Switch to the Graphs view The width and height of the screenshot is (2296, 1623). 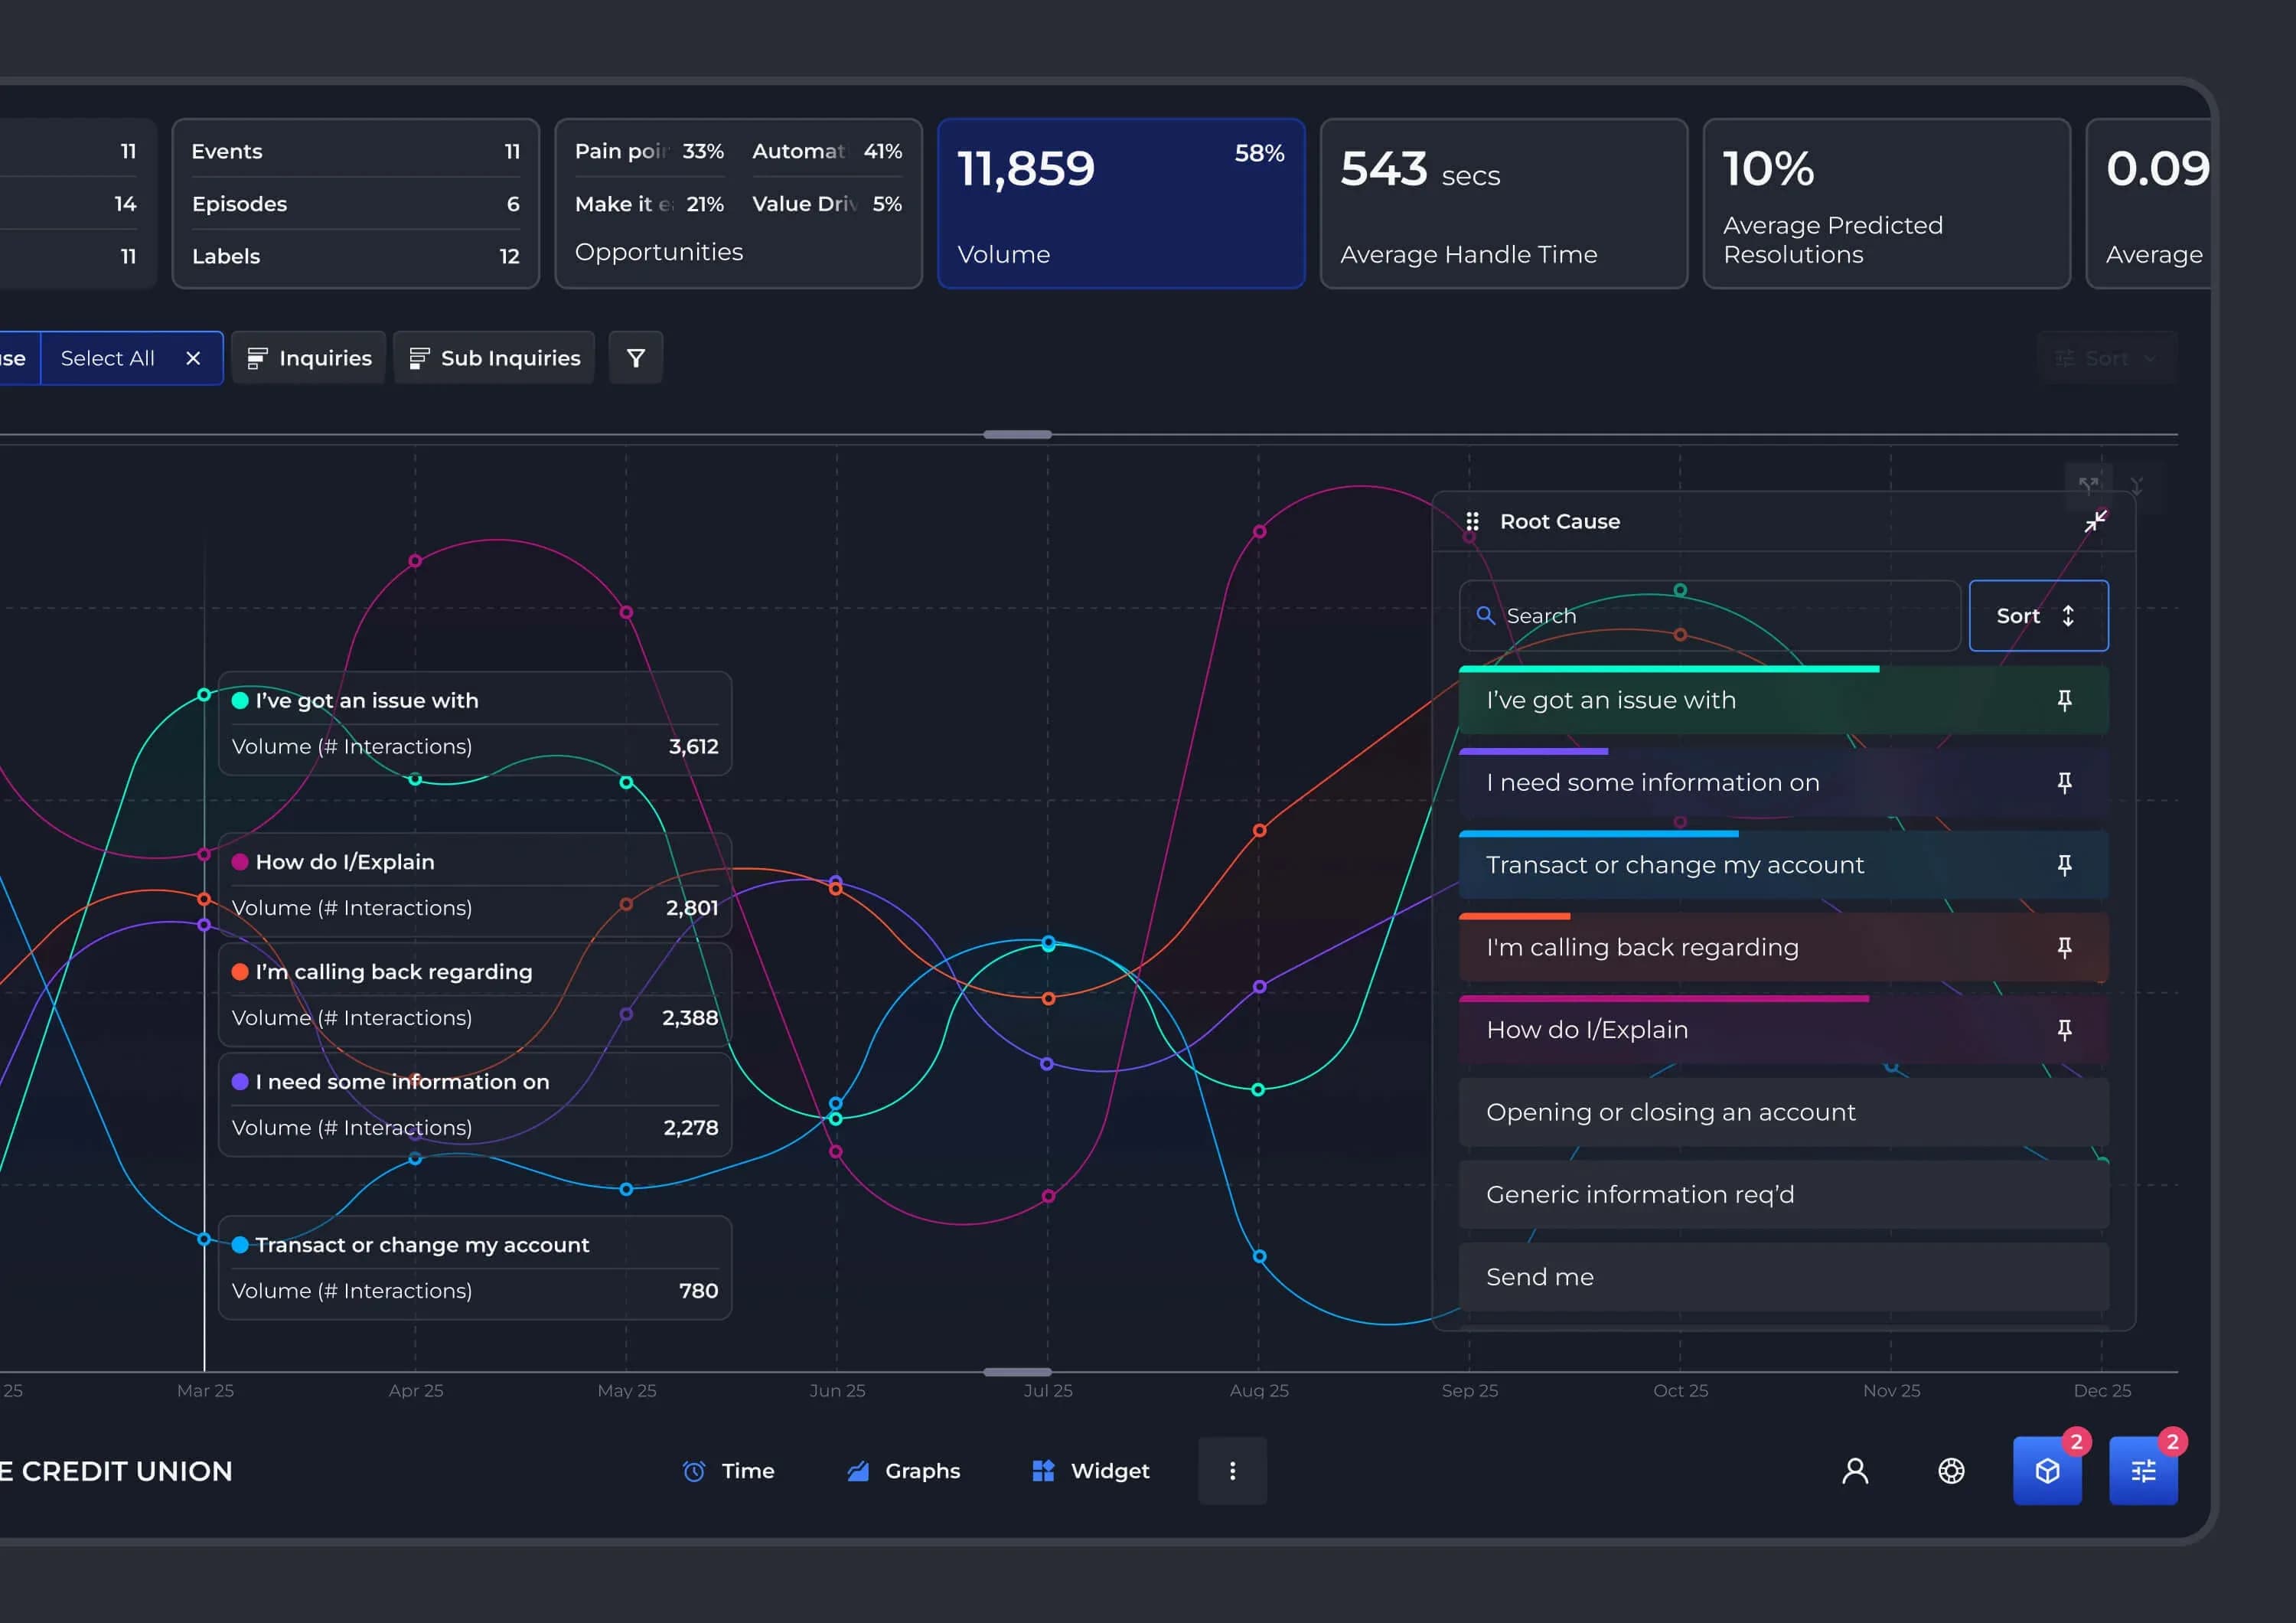pyautogui.click(x=903, y=1471)
